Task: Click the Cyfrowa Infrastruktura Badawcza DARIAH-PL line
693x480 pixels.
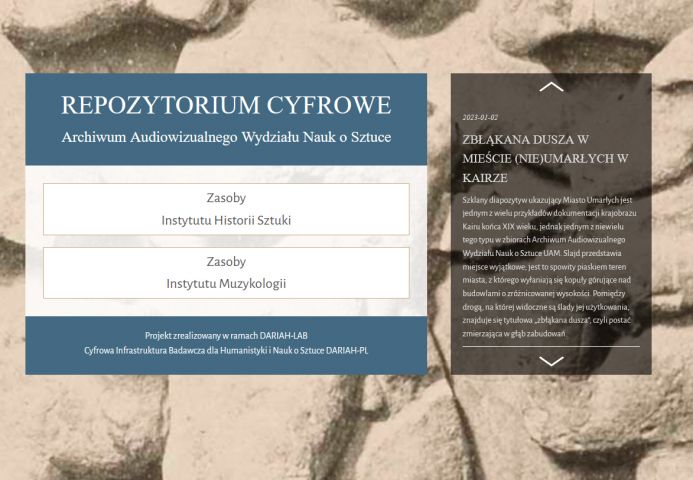Action: click(x=226, y=351)
